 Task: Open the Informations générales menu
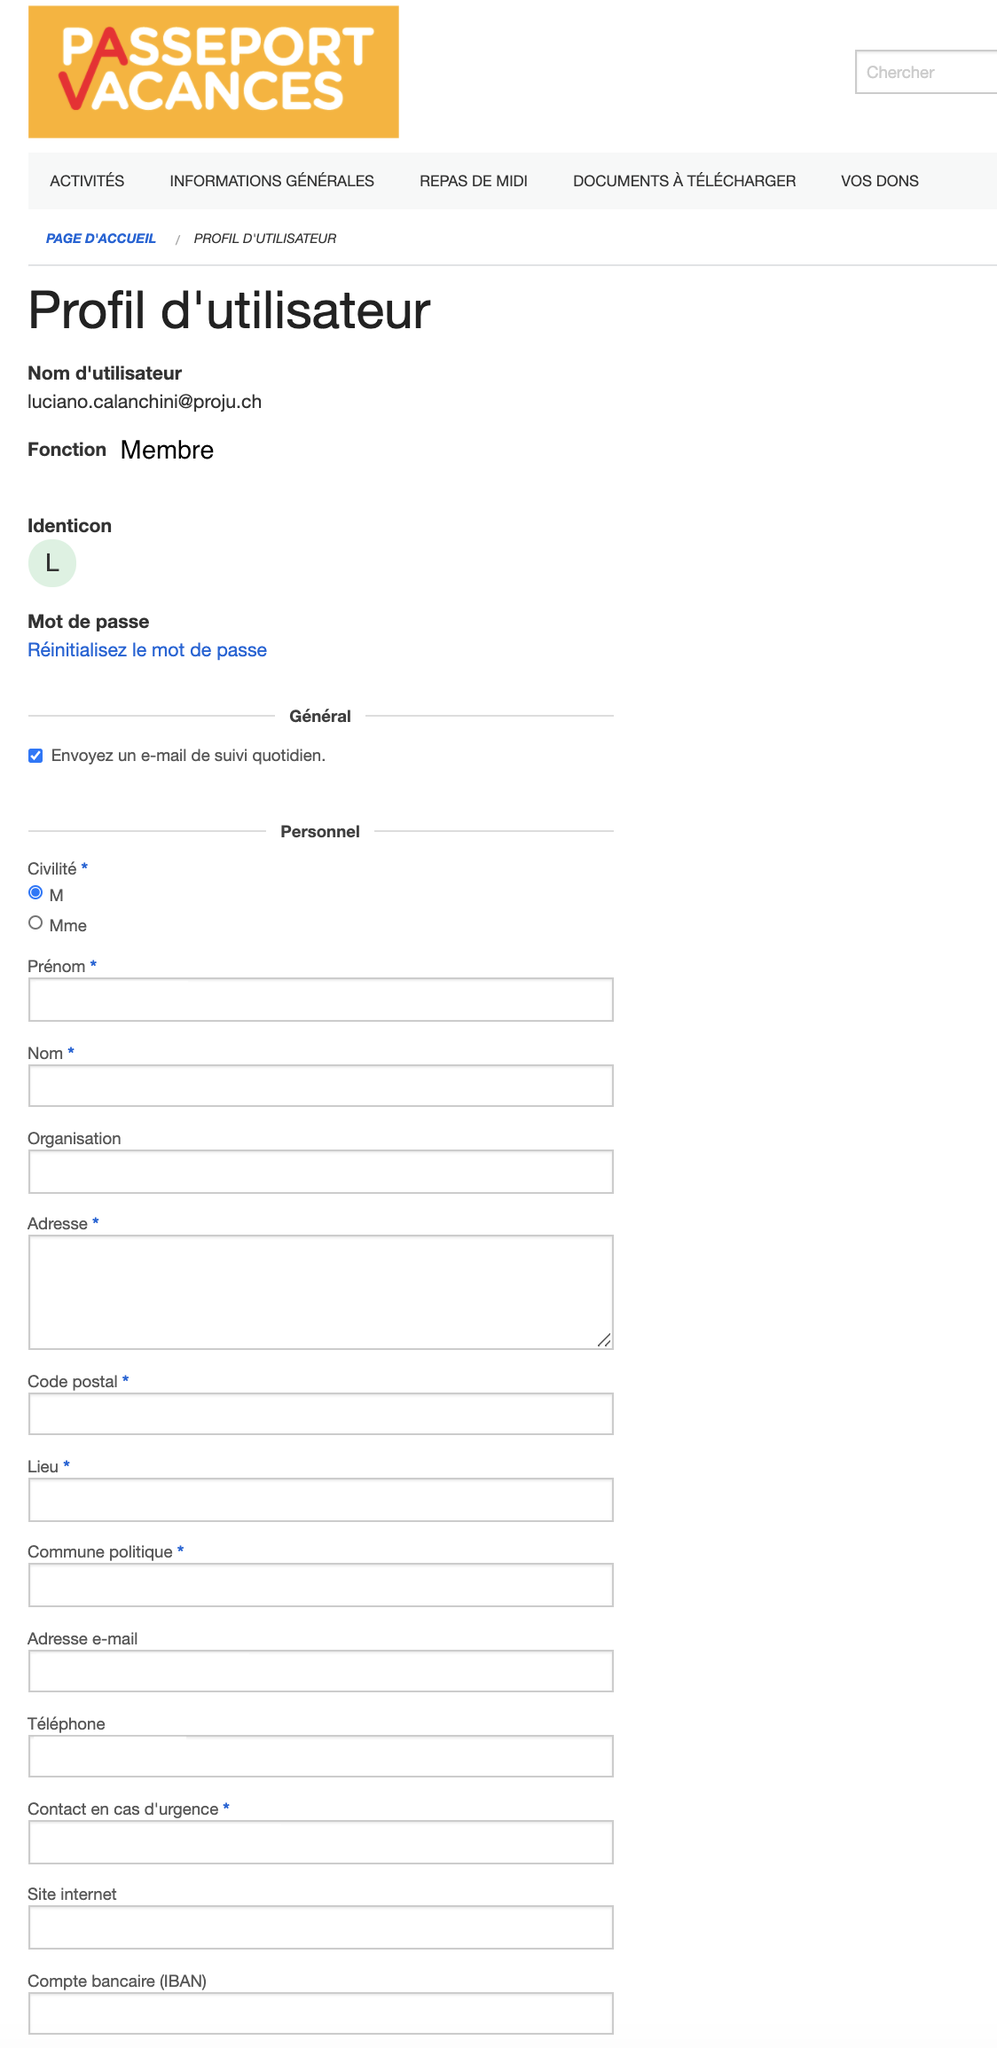[272, 181]
